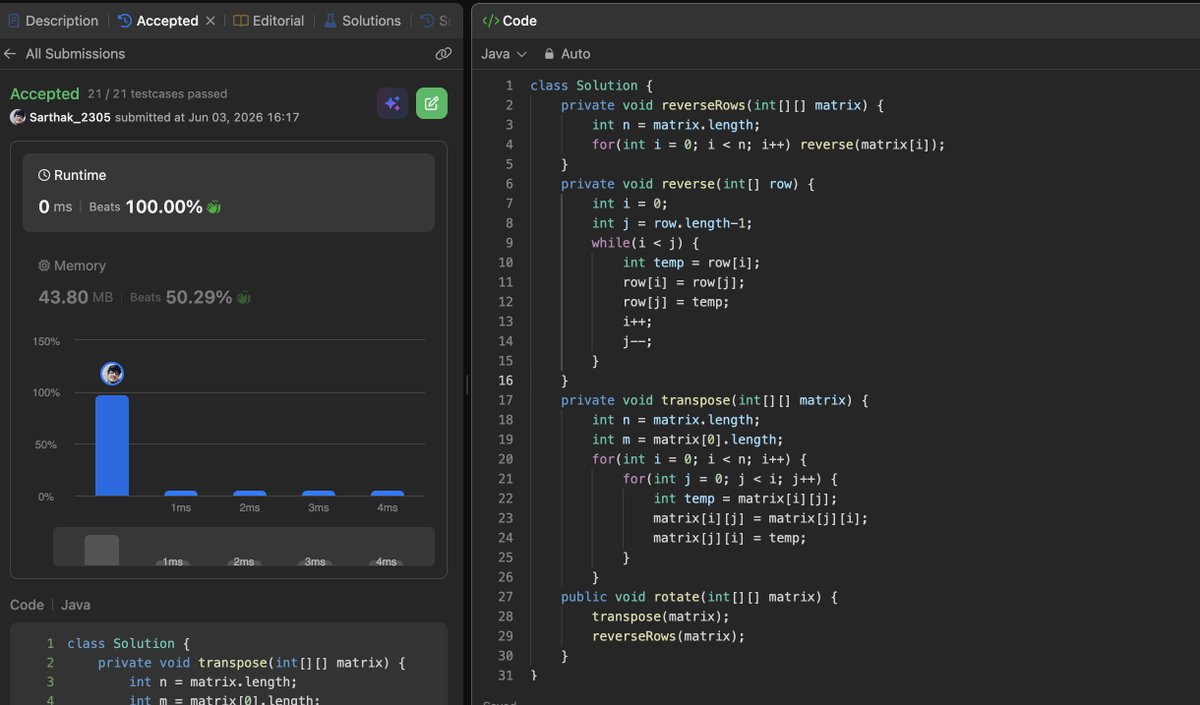
Task: Copy the submission link via chain icon
Action: [x=443, y=54]
